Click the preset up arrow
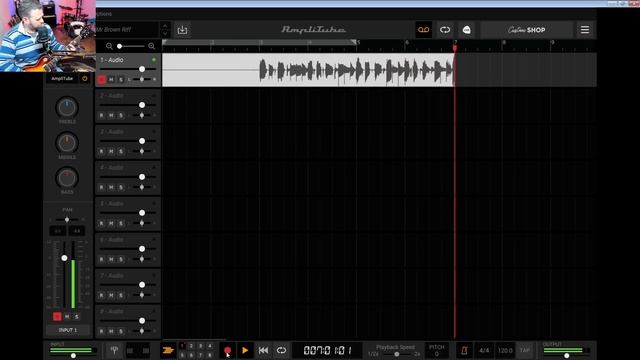 pos(165,26)
